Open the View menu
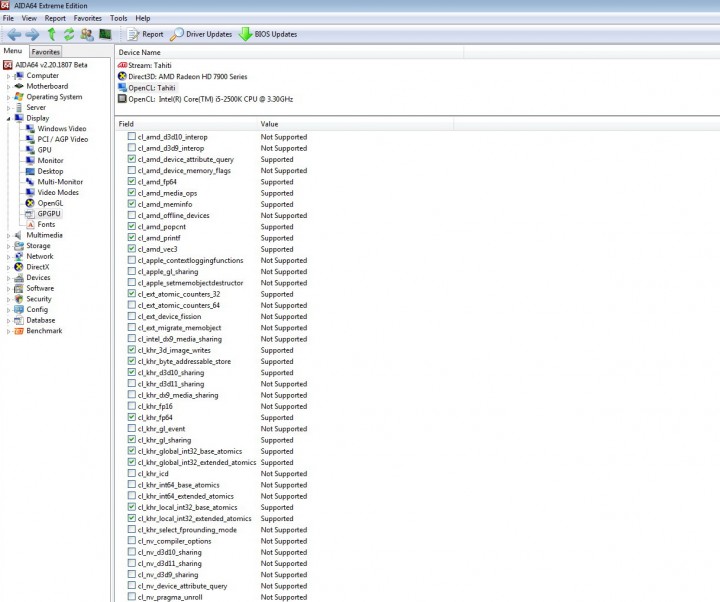 click(x=29, y=18)
